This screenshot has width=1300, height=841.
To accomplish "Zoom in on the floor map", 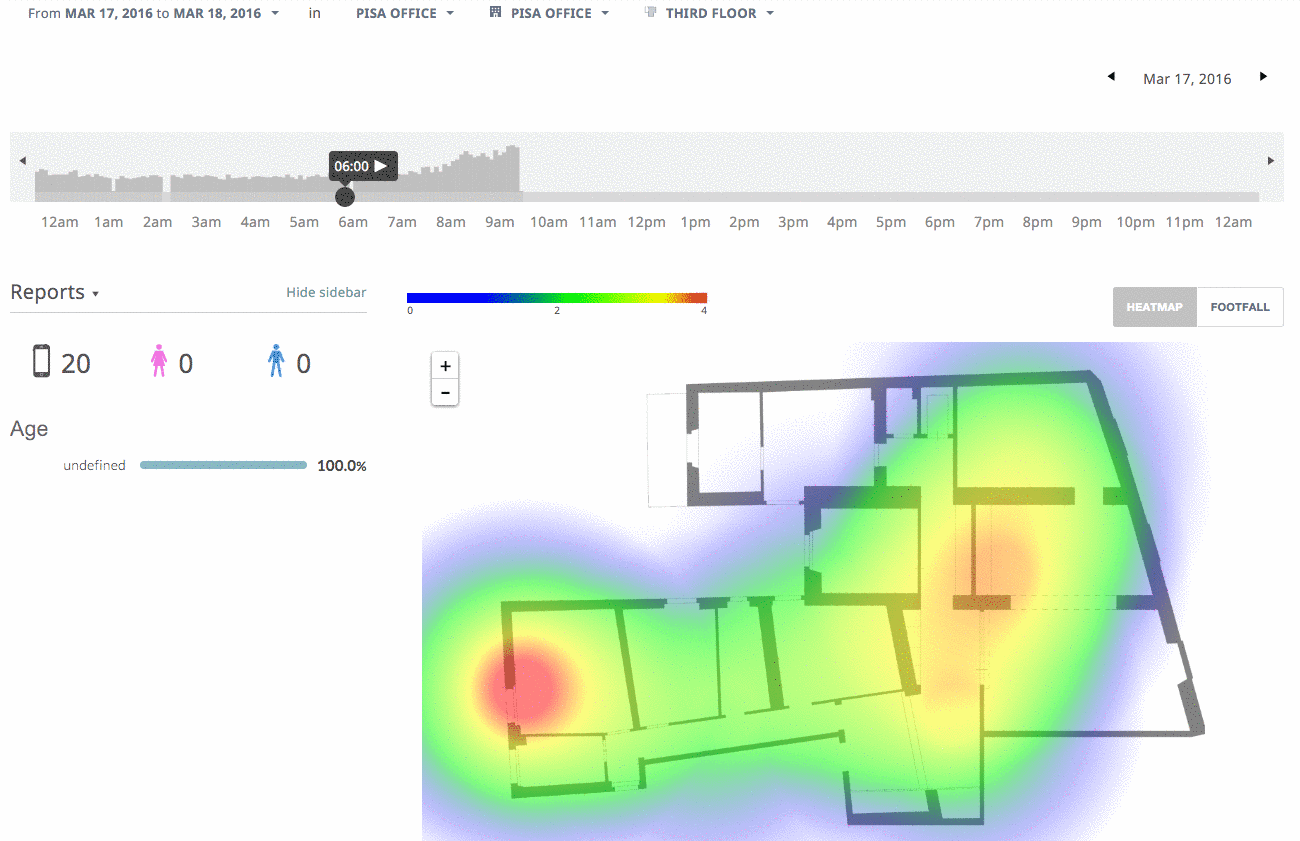I will click(x=445, y=367).
